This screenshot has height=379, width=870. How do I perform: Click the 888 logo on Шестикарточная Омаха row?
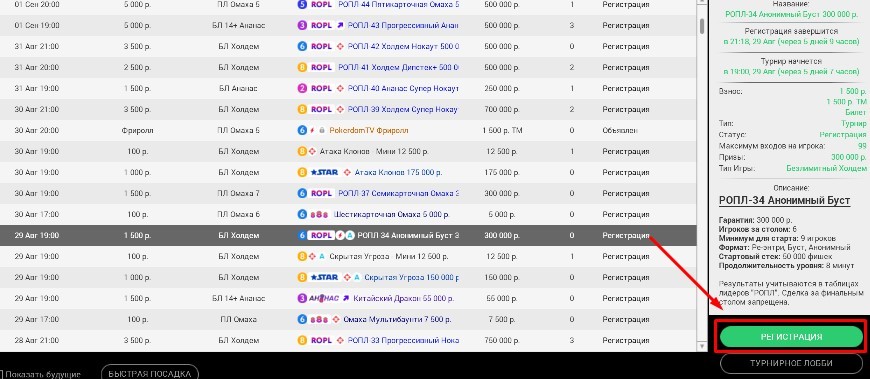(321, 214)
